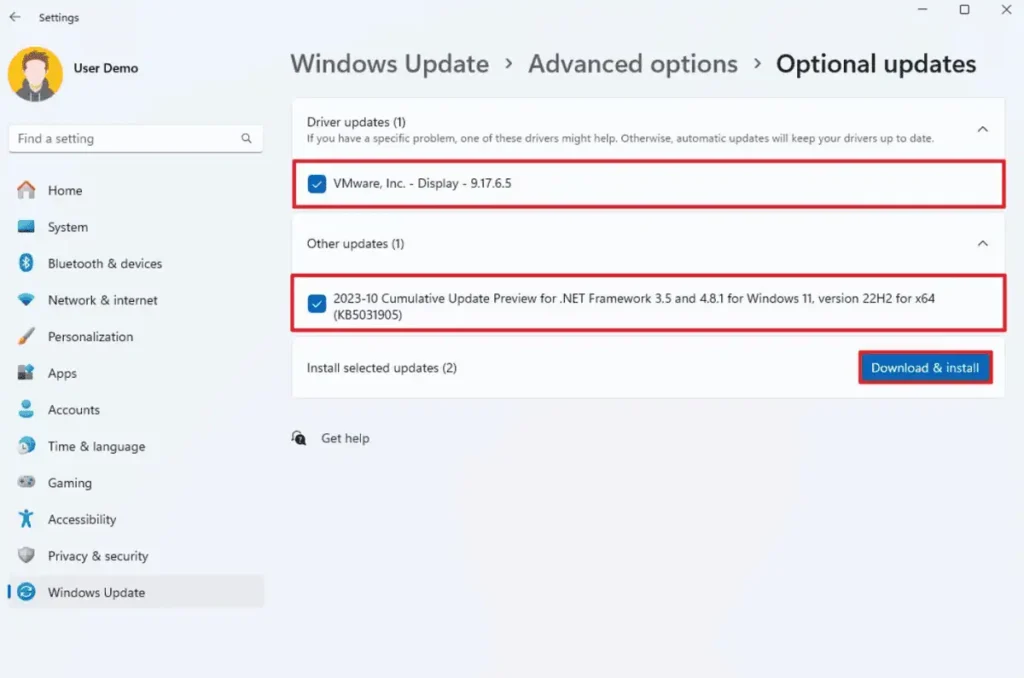Click the search magnifier icon
This screenshot has width=1024, height=678.
pos(246,139)
